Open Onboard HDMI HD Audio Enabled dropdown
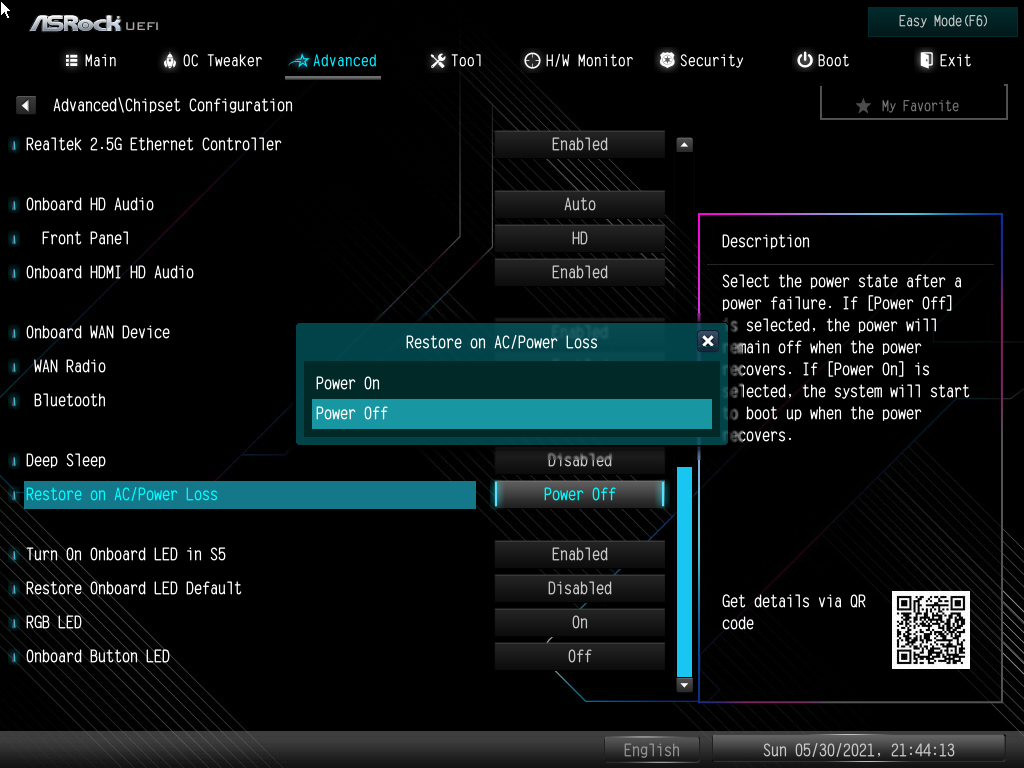This screenshot has height=768, width=1024. click(579, 272)
